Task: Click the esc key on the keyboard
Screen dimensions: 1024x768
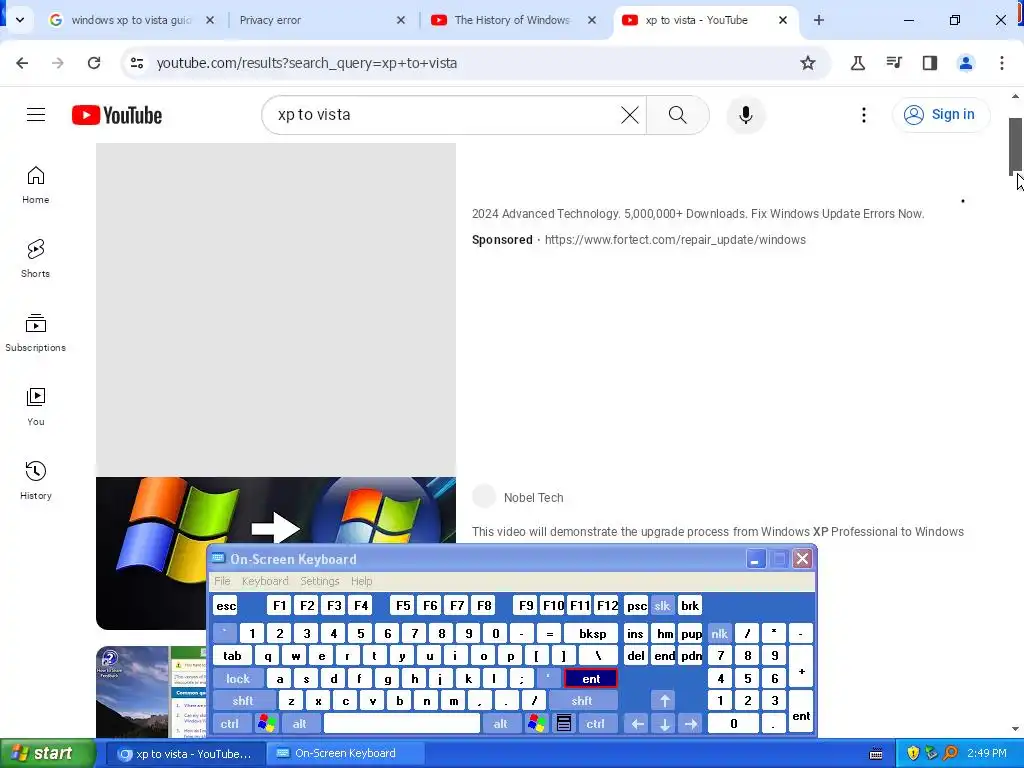Action: 226,605
